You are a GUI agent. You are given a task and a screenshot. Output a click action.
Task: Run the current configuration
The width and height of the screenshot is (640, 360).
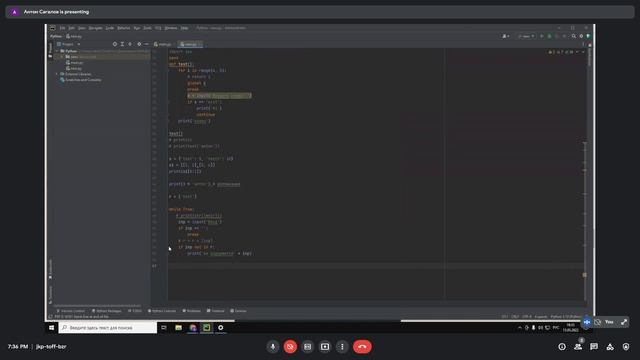coord(542,36)
